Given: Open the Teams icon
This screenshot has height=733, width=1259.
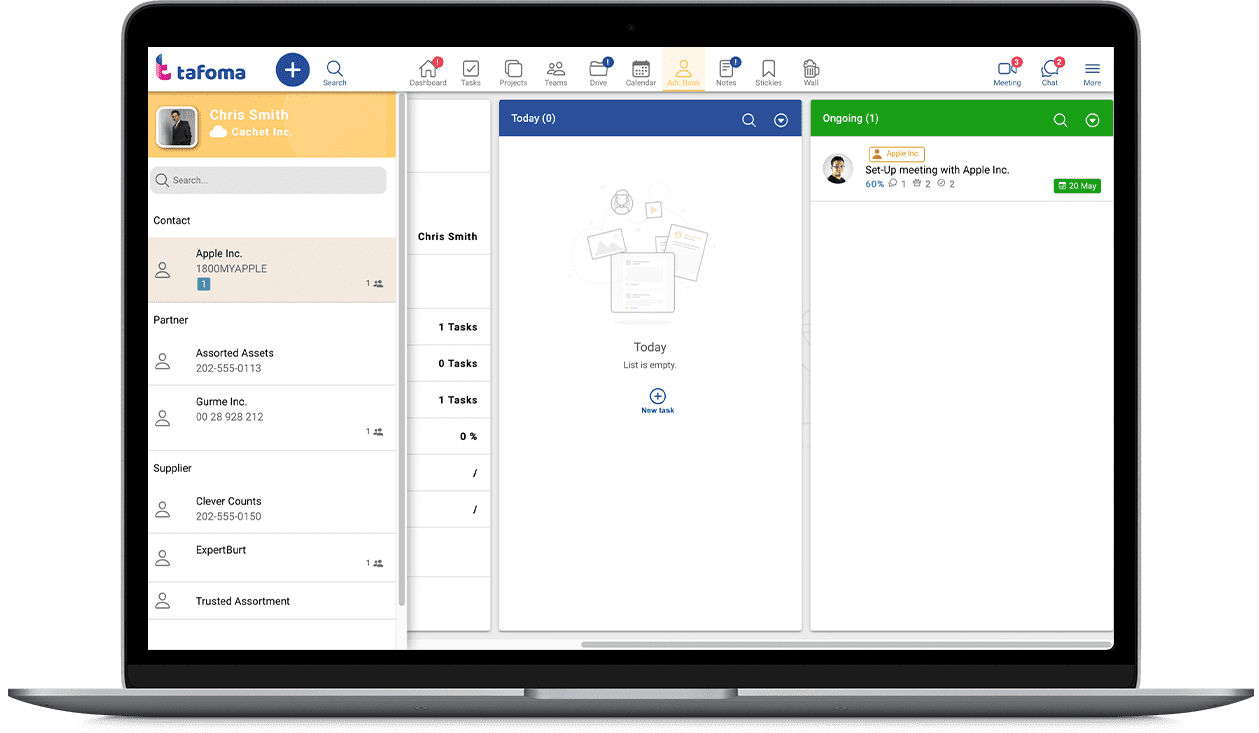Looking at the screenshot, I should (556, 70).
